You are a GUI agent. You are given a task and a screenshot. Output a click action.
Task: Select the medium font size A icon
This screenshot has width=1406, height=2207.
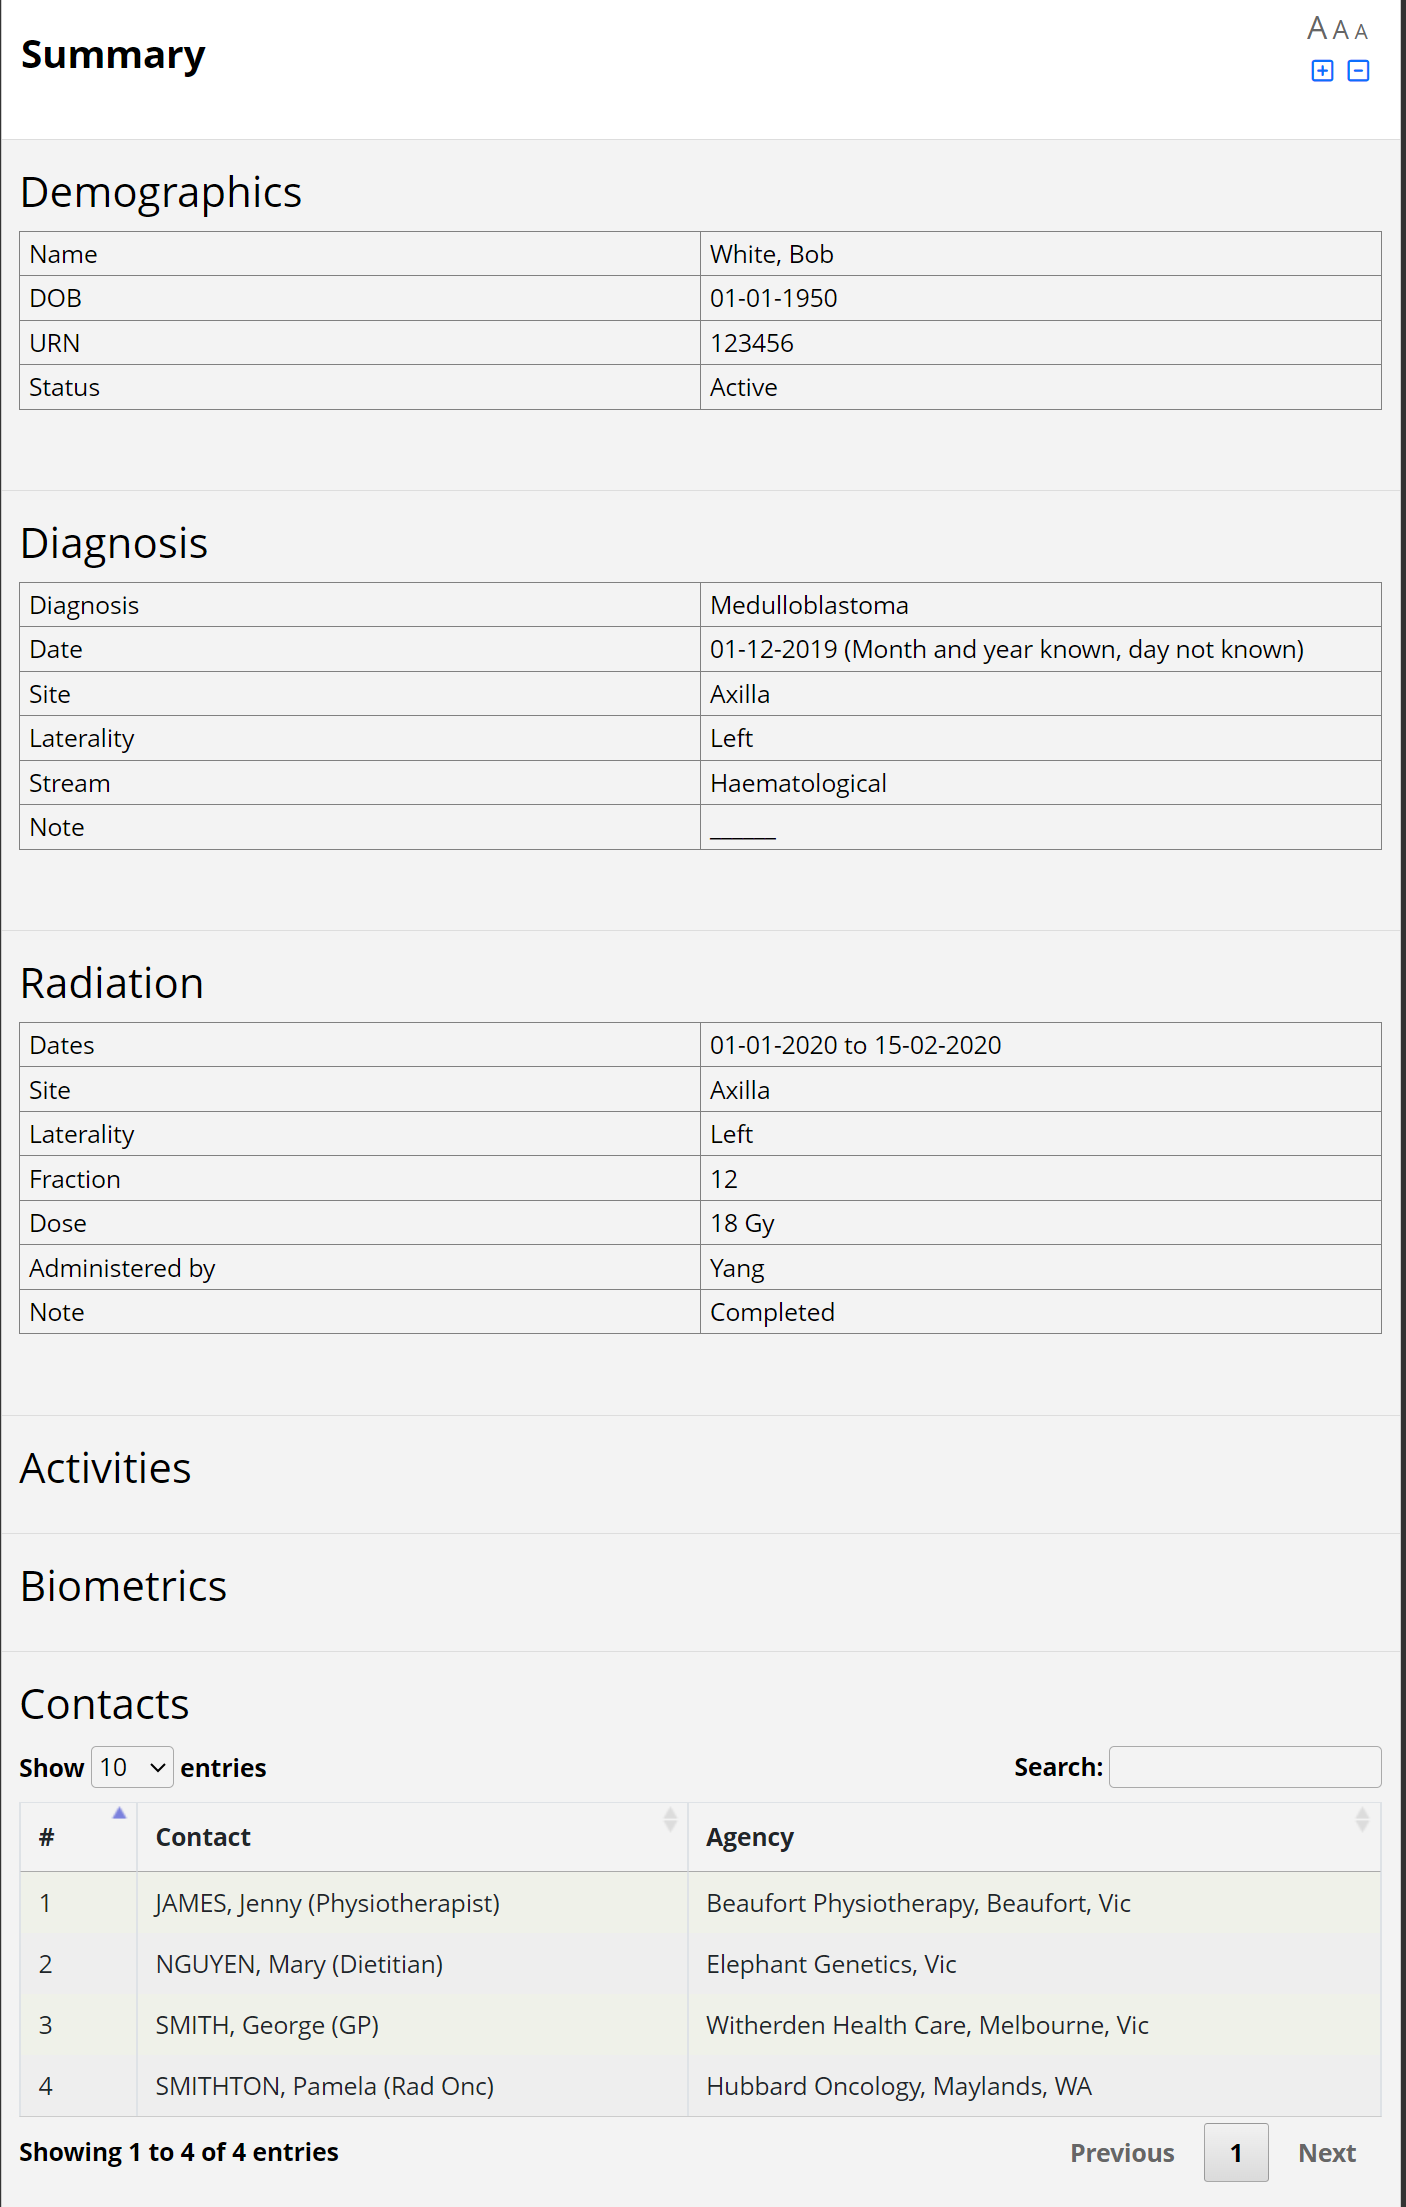(1340, 30)
